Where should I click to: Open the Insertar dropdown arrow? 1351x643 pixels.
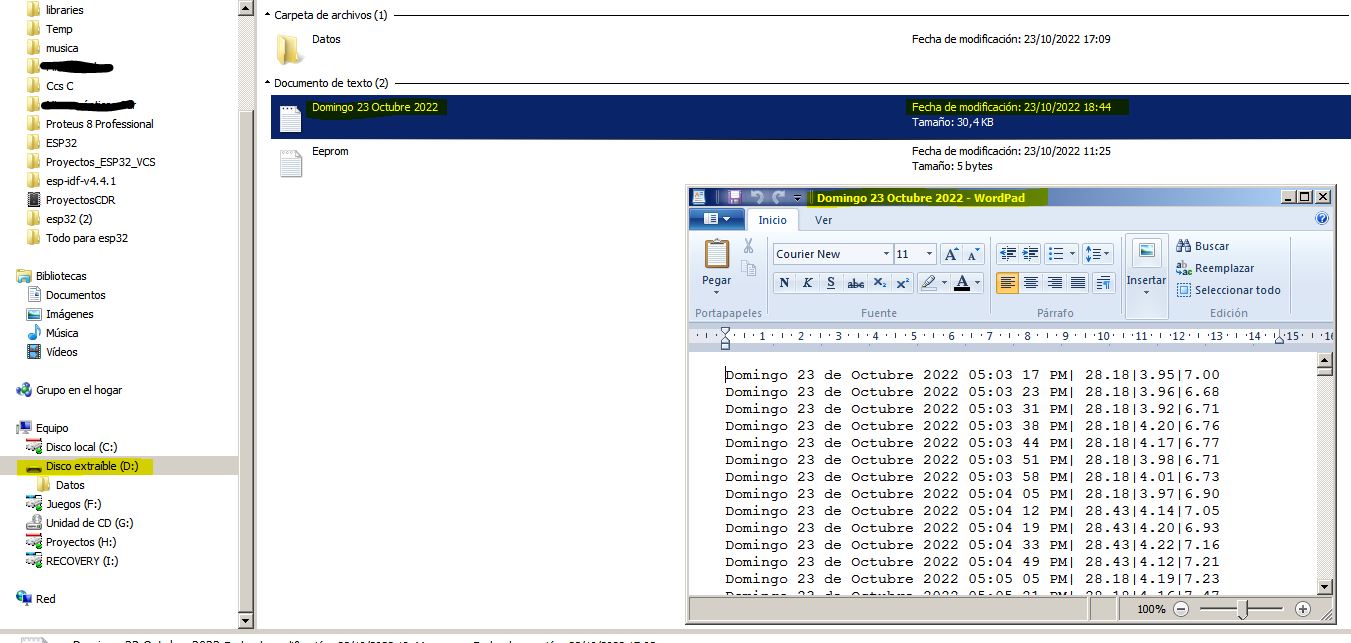coord(1146,294)
